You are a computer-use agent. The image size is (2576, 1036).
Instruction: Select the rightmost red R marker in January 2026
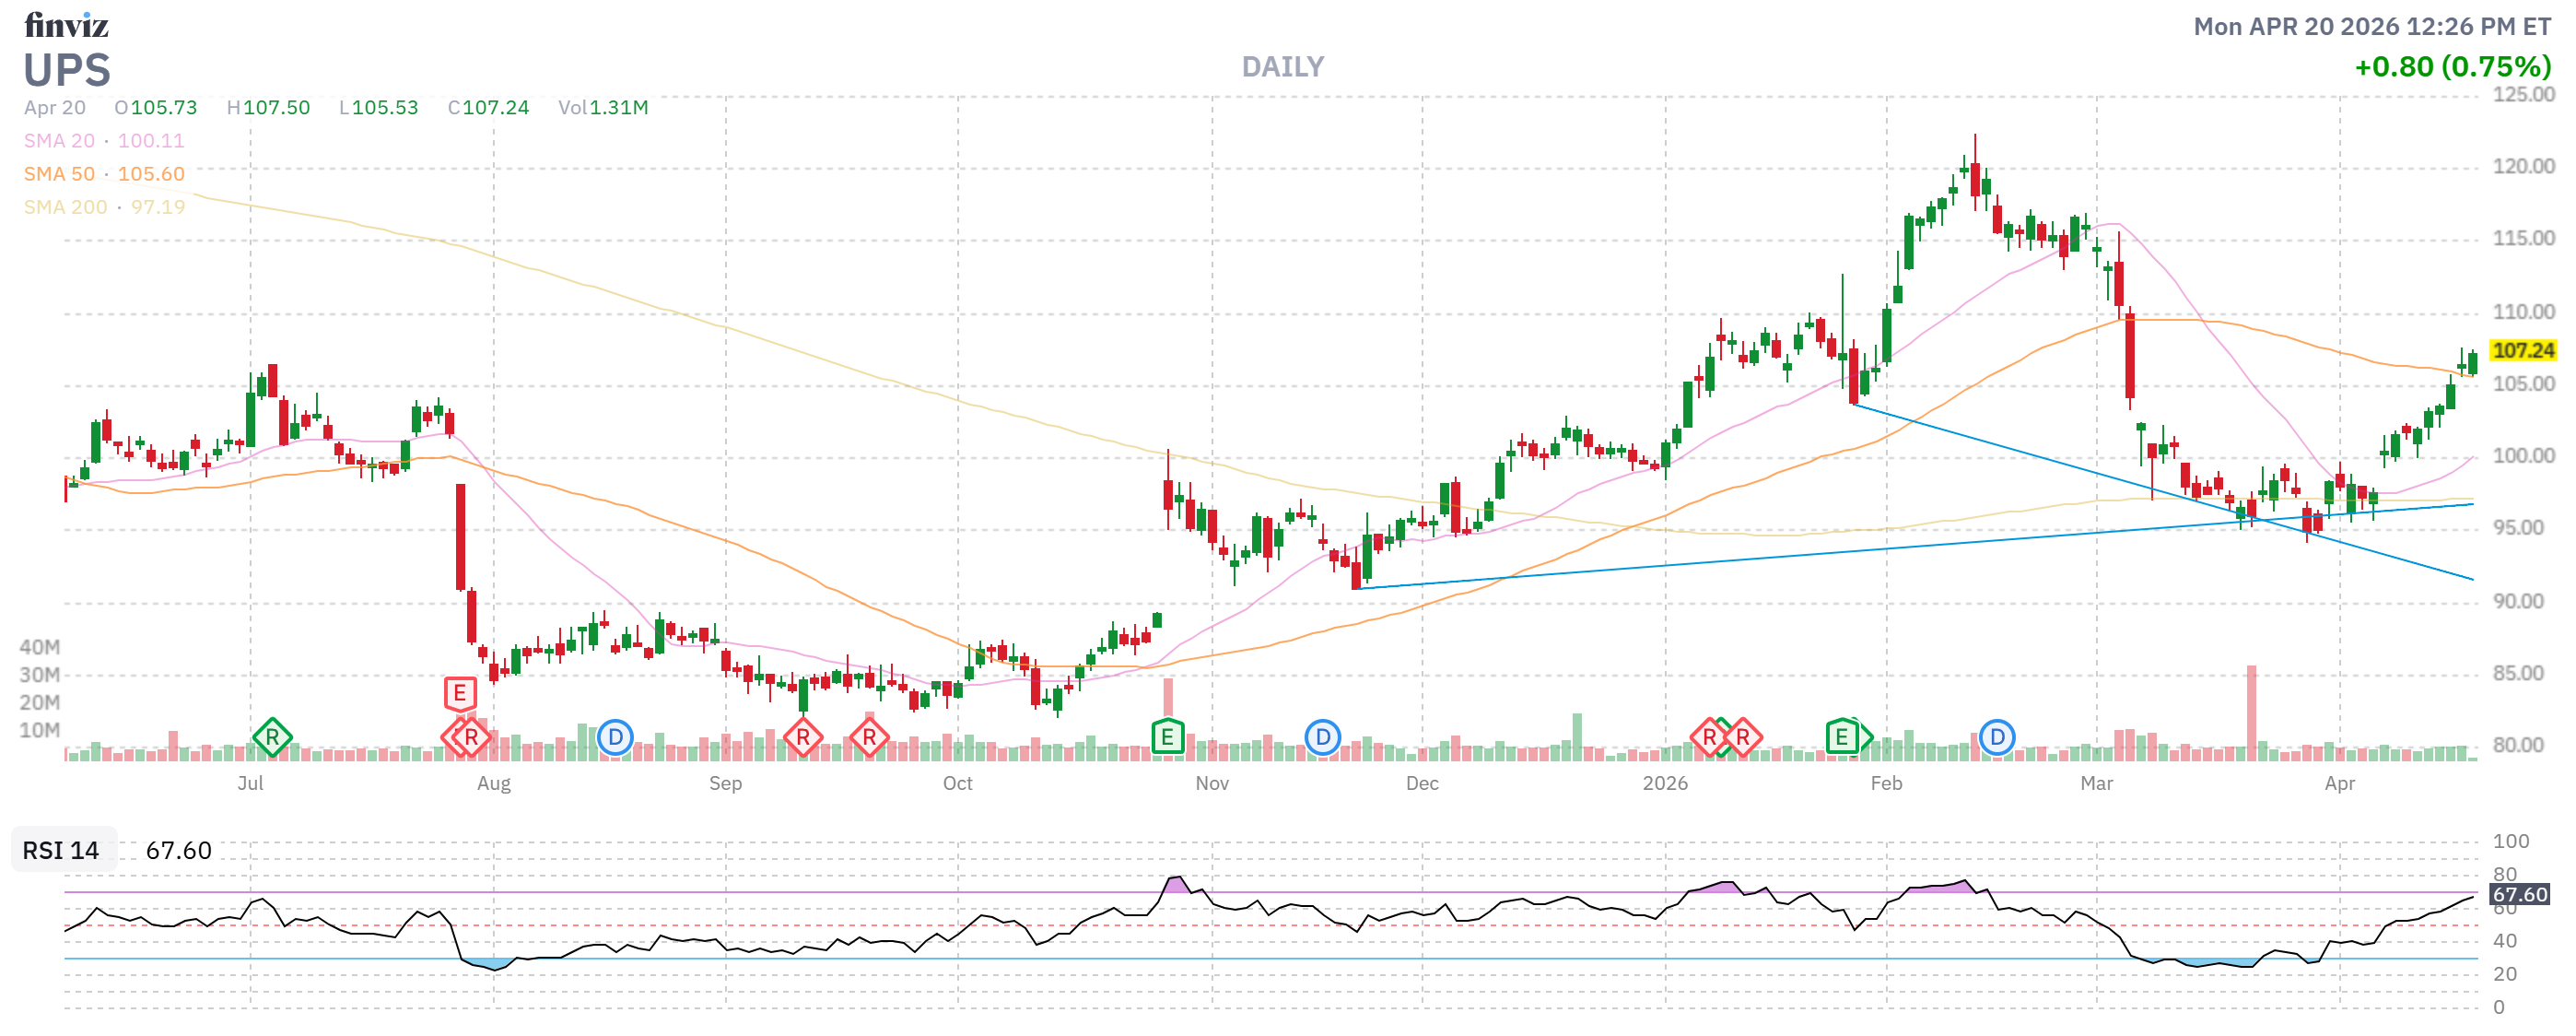coord(1743,738)
